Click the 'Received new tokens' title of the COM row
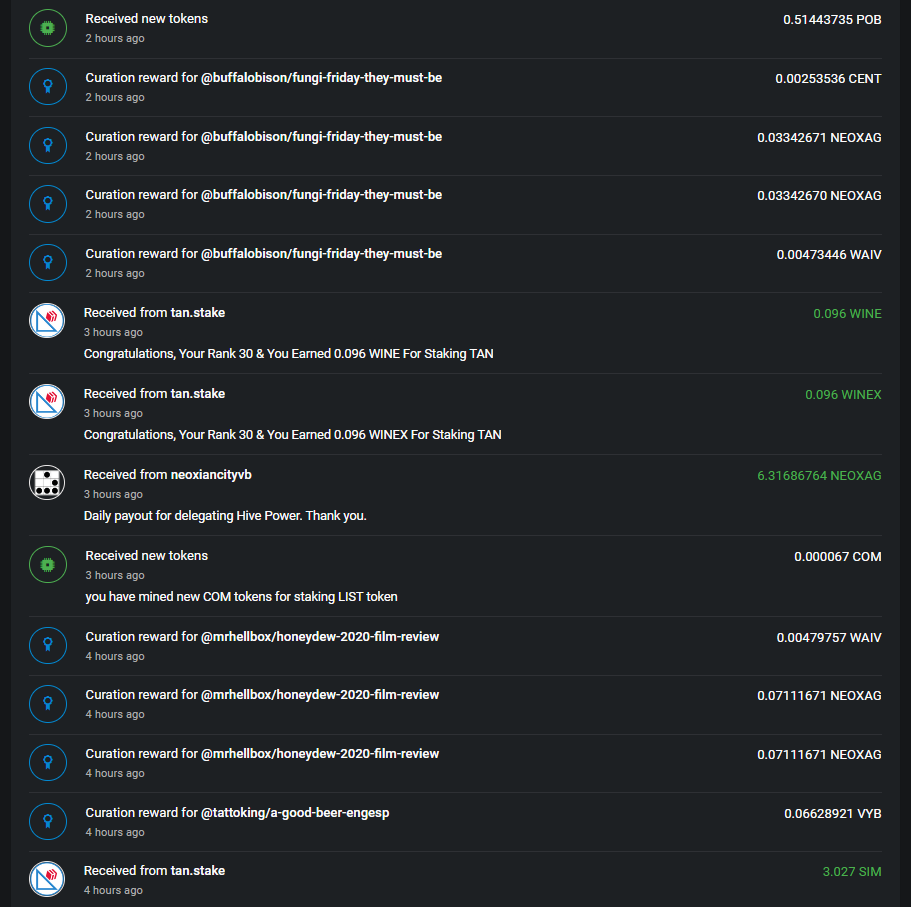The height and width of the screenshot is (907, 911). tap(146, 555)
